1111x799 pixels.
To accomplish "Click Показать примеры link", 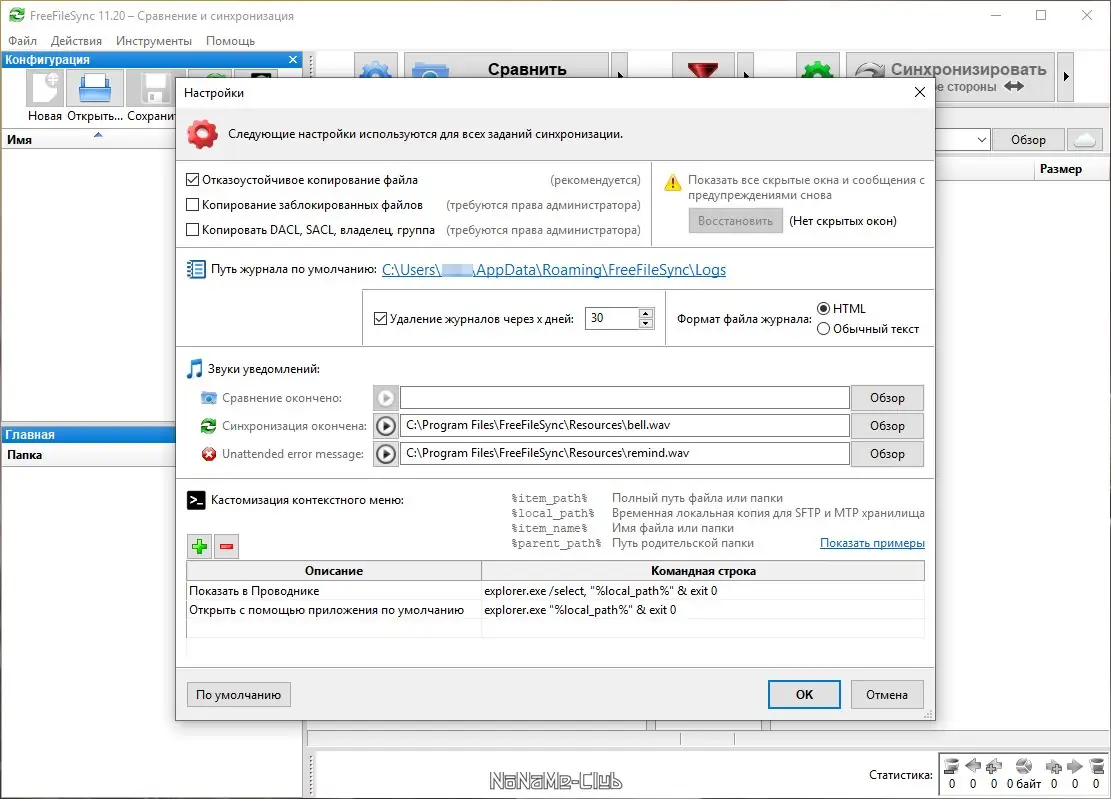I will pos(872,543).
